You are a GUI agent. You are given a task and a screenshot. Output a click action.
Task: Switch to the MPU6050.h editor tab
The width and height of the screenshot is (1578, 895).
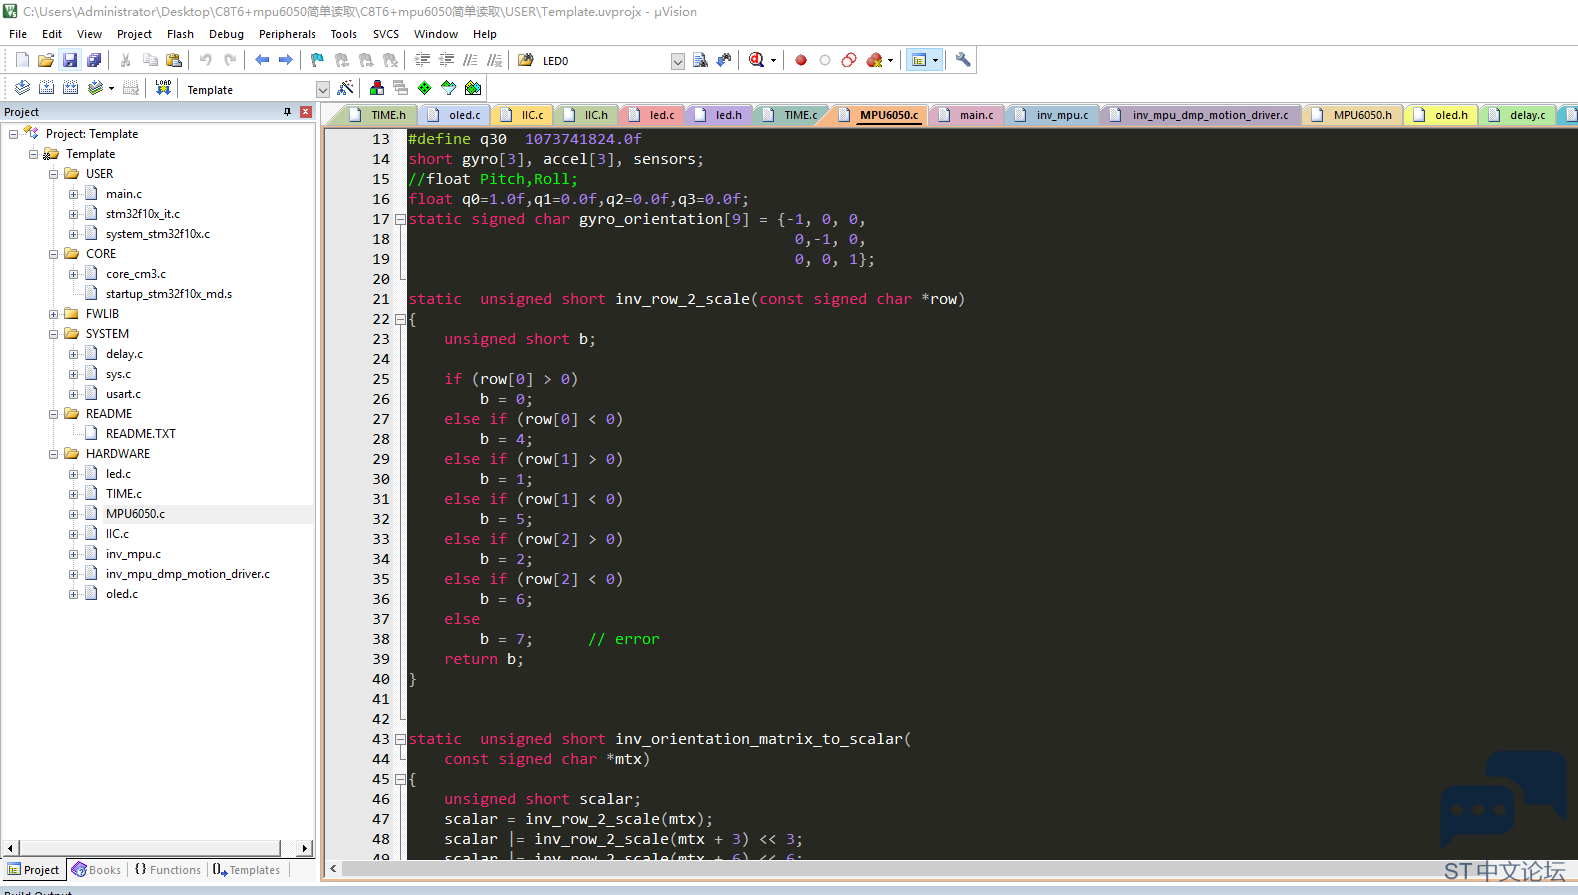tap(1352, 115)
